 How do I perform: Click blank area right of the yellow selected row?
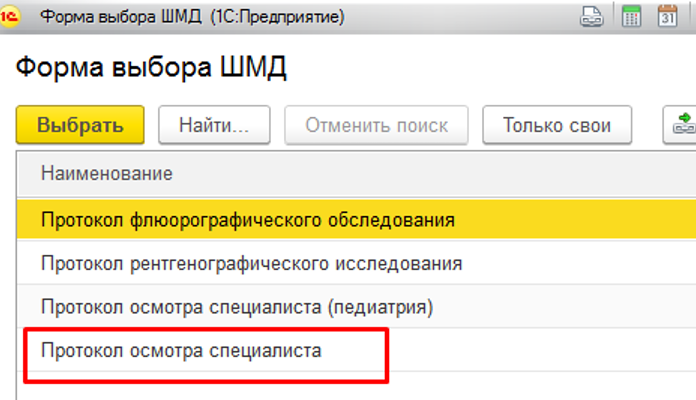[580, 219]
